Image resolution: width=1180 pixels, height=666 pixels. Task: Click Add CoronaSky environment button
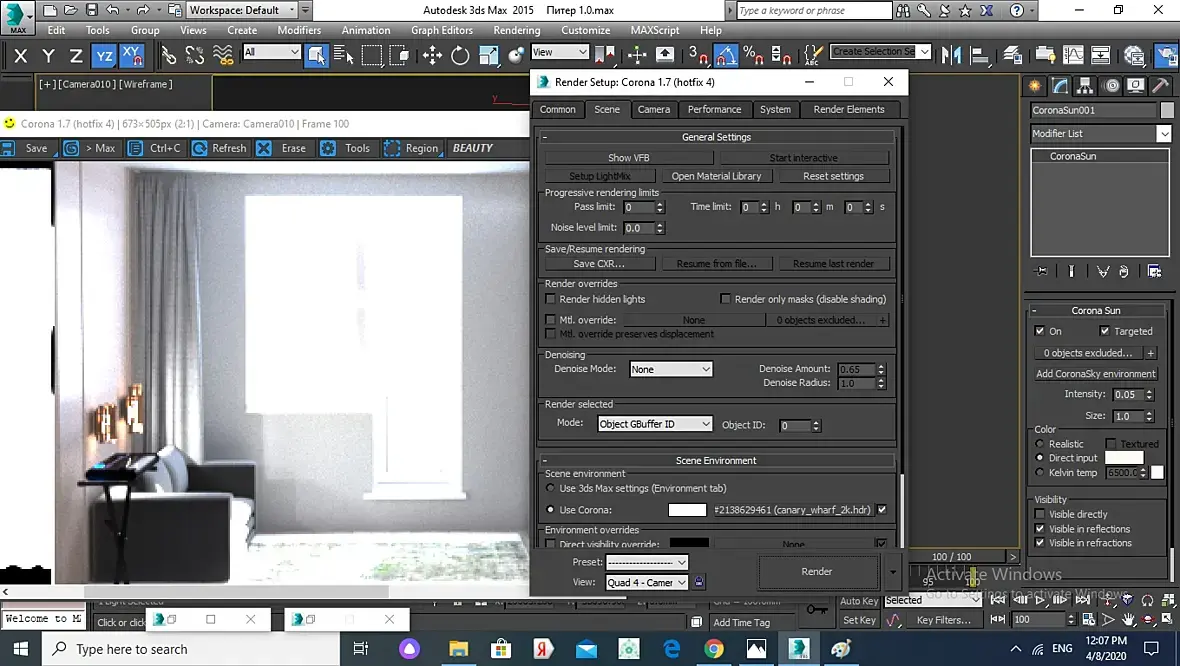pyautogui.click(x=1096, y=373)
